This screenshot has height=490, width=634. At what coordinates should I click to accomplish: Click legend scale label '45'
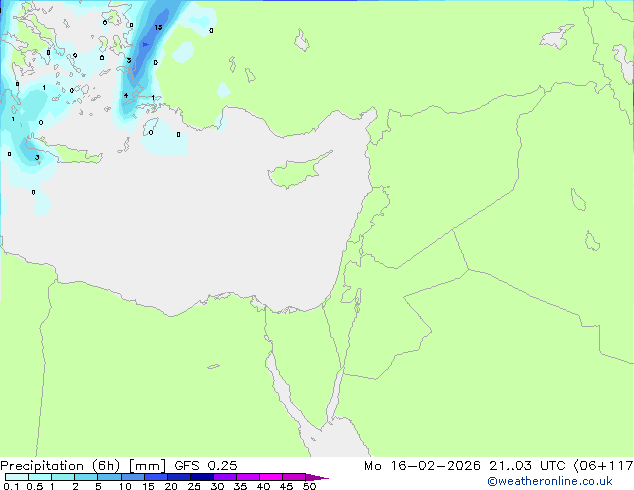click(286, 486)
